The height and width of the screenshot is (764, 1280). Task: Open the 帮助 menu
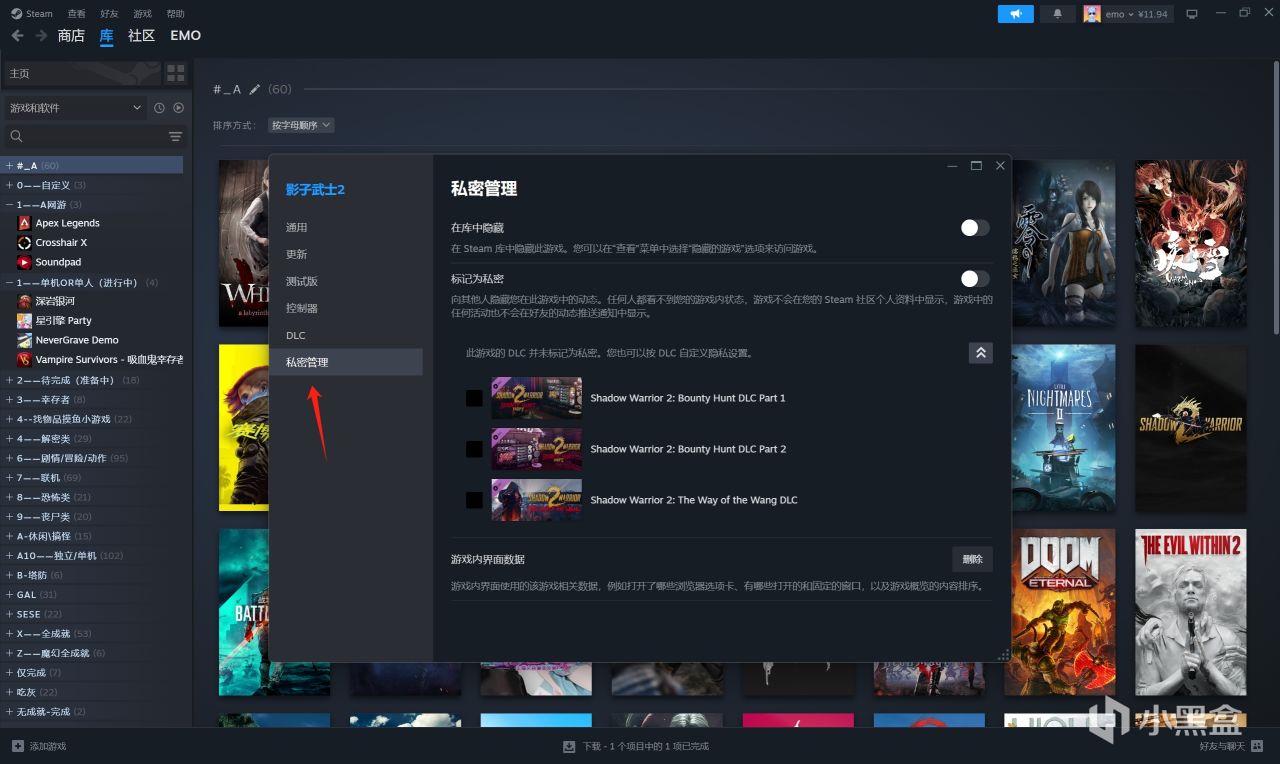pos(175,14)
